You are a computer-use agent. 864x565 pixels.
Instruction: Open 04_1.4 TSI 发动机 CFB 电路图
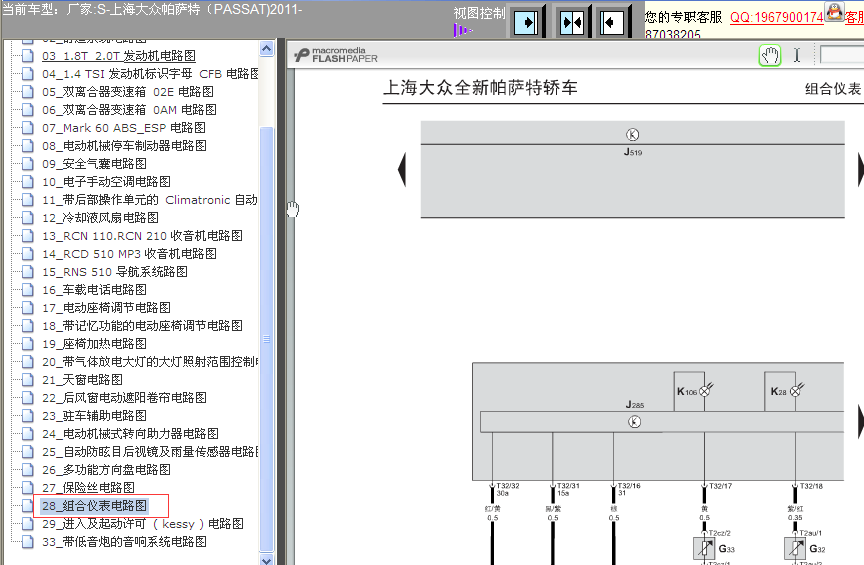[150, 74]
